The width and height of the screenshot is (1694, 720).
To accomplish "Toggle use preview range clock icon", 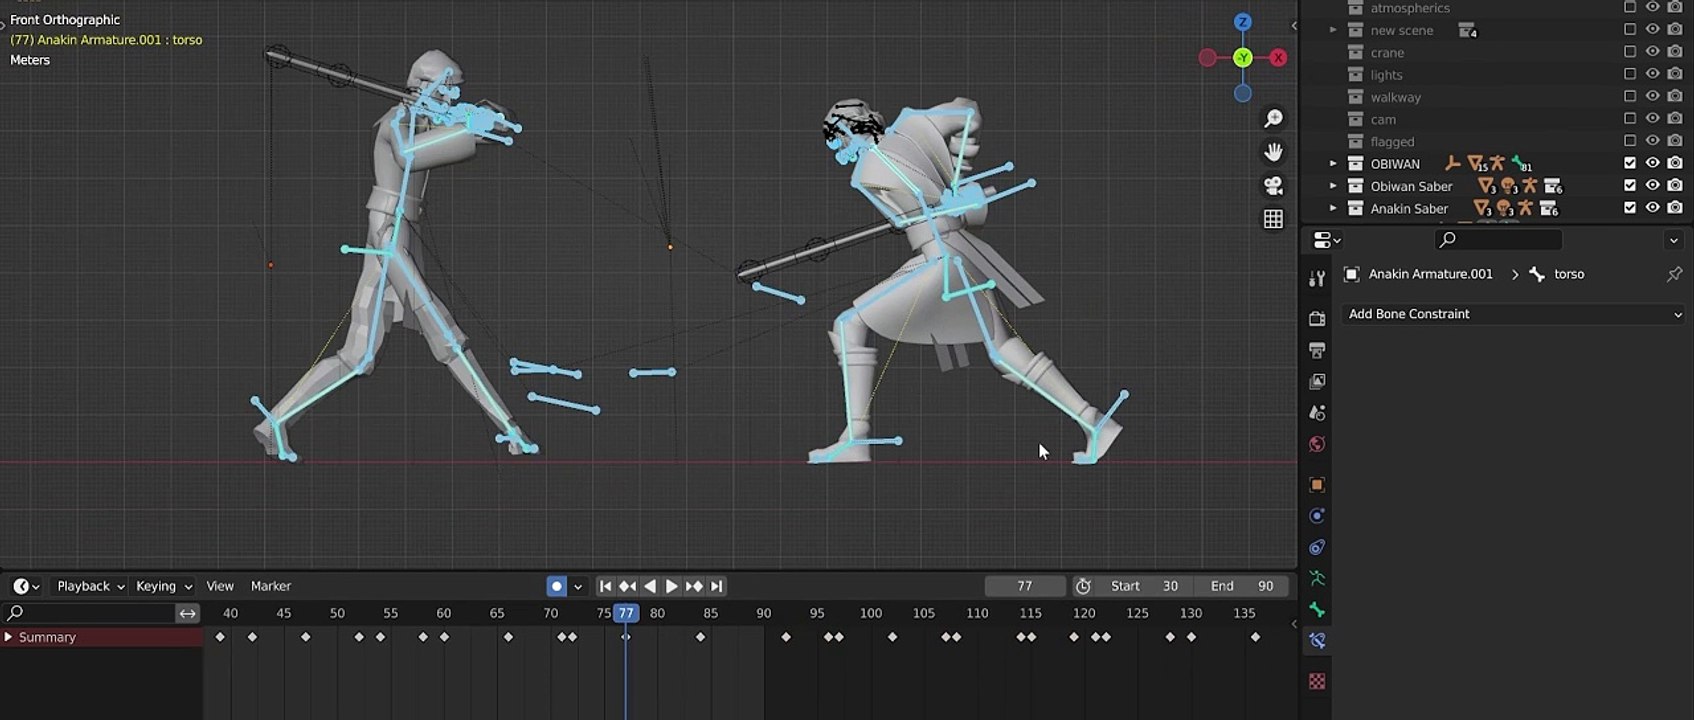I will (1083, 586).
